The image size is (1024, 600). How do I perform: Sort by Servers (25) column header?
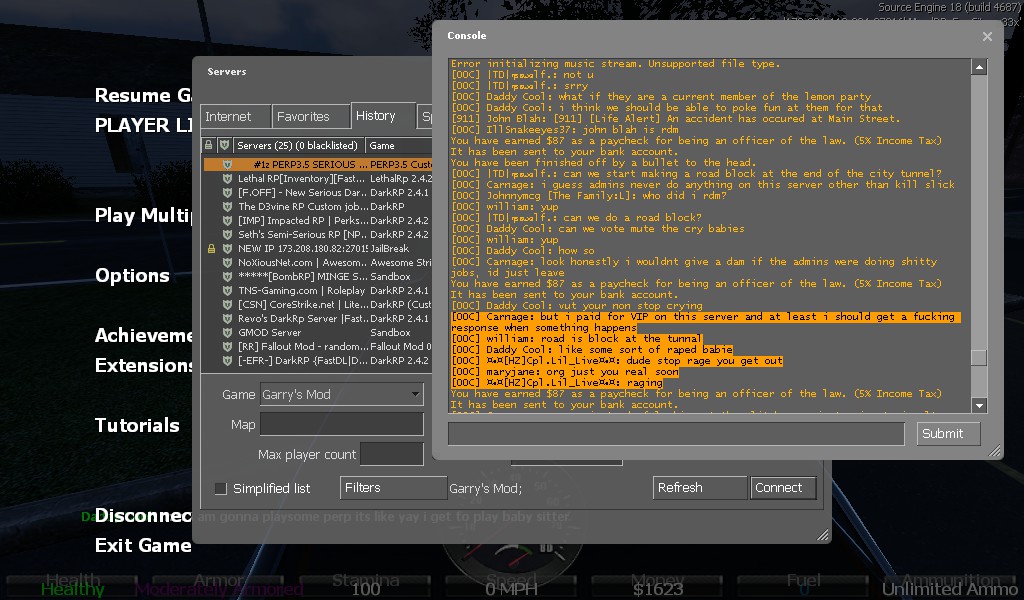(x=298, y=146)
